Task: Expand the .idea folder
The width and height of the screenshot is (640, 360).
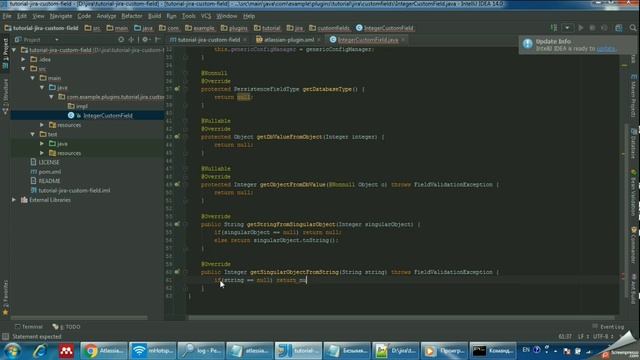Action: click(x=23, y=59)
